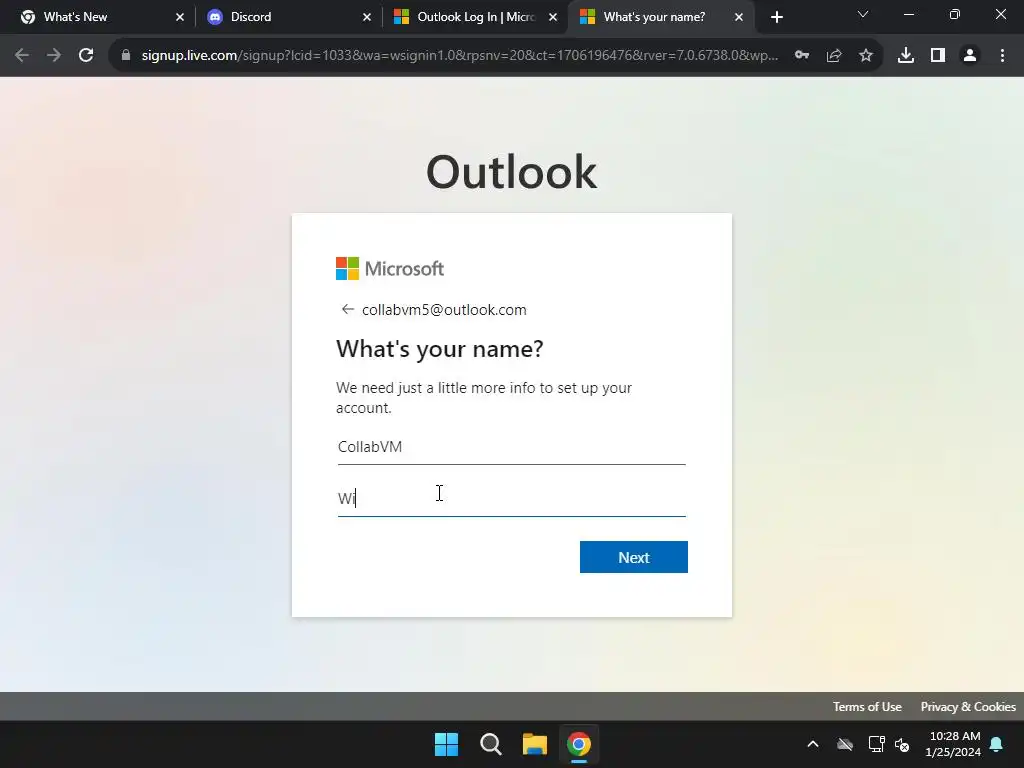Bookmark this page with star icon
Screen dimensions: 1024x768
[x=866, y=56]
